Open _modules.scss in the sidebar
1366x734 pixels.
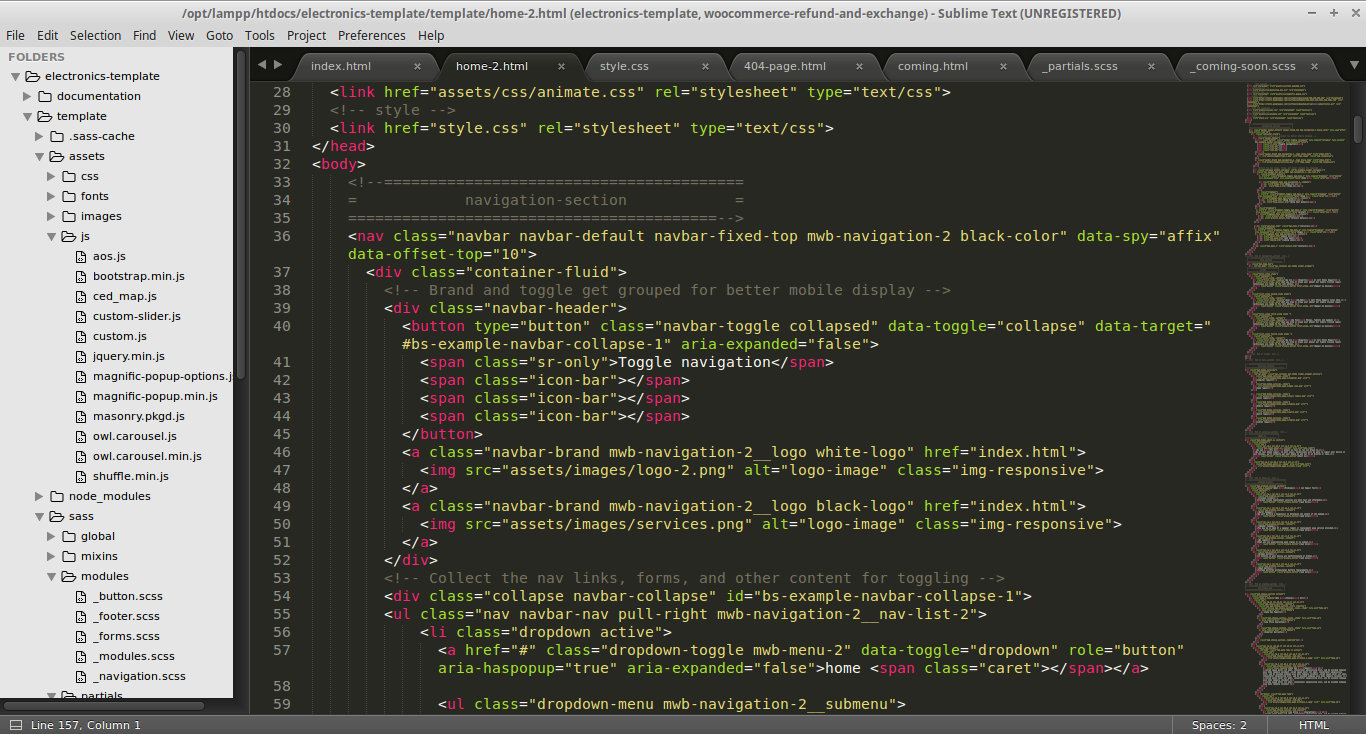point(134,656)
